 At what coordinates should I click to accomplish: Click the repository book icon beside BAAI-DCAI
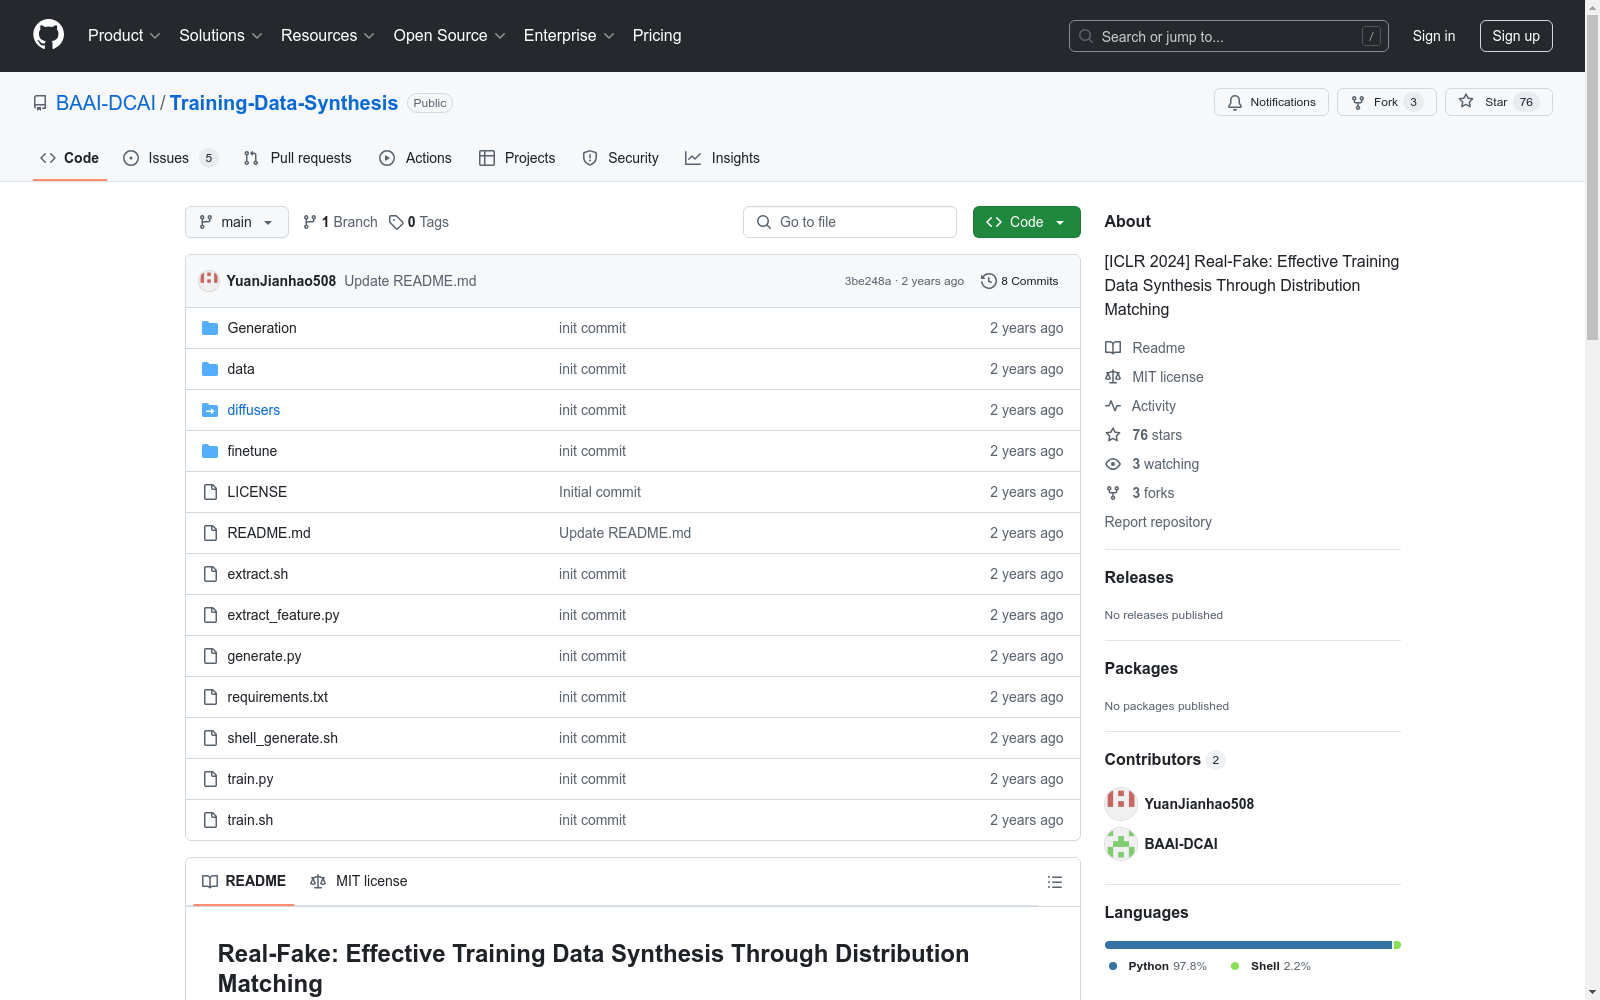click(x=40, y=103)
